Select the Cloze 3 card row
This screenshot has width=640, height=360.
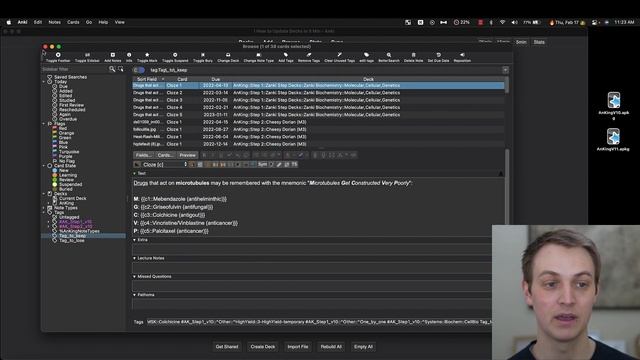pos(318,100)
